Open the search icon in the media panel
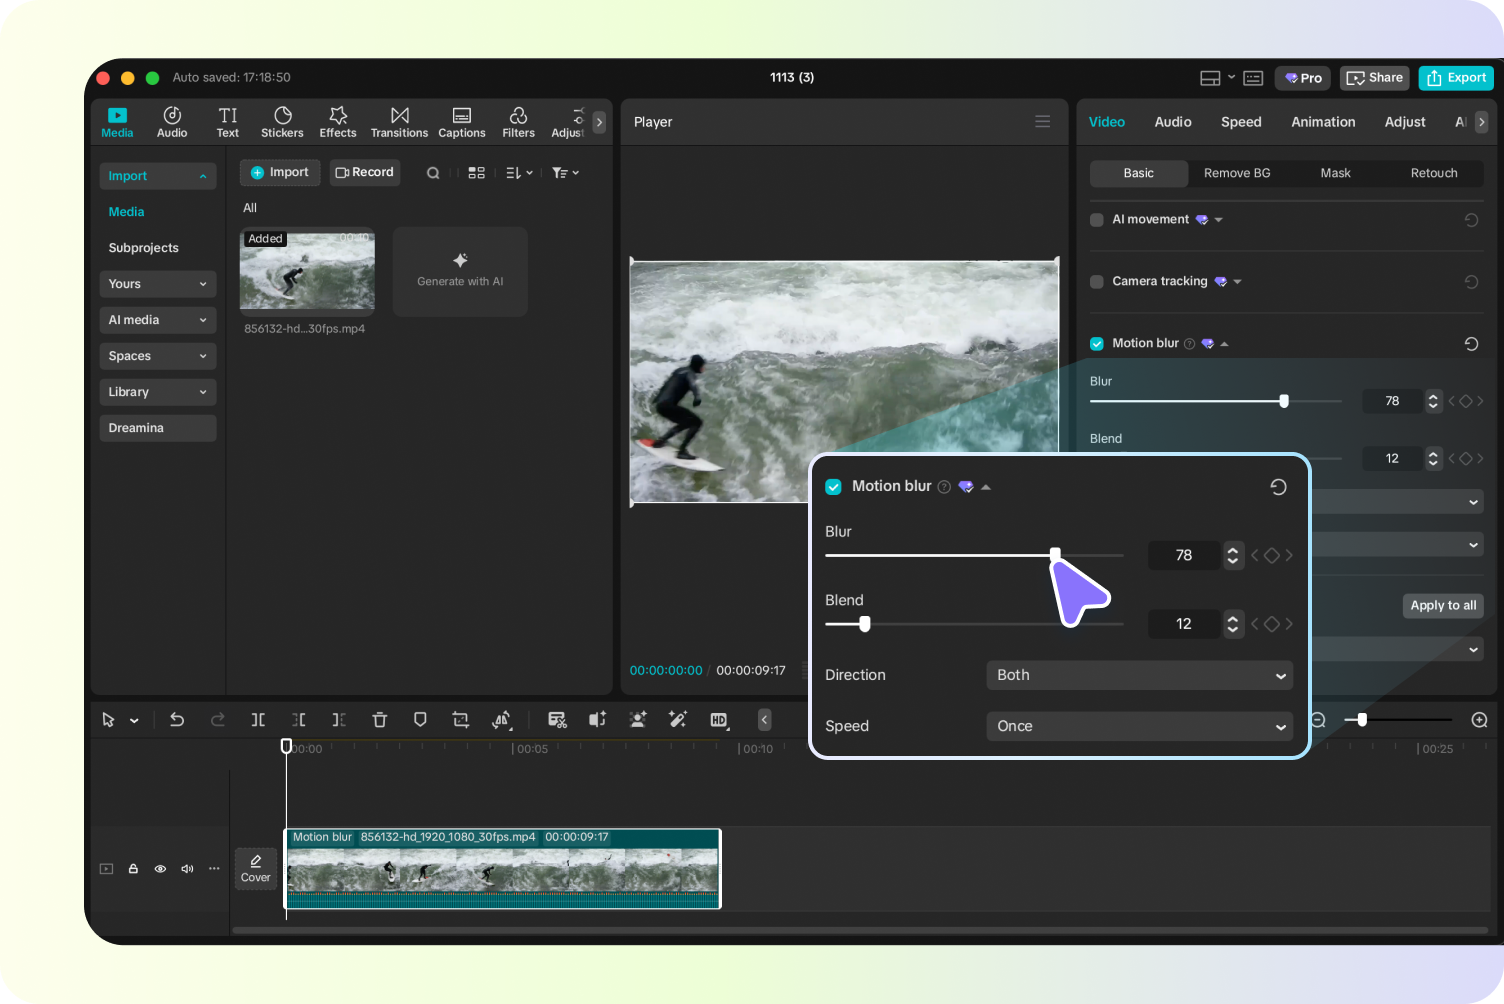Image resolution: width=1504 pixels, height=1004 pixels. click(x=433, y=172)
